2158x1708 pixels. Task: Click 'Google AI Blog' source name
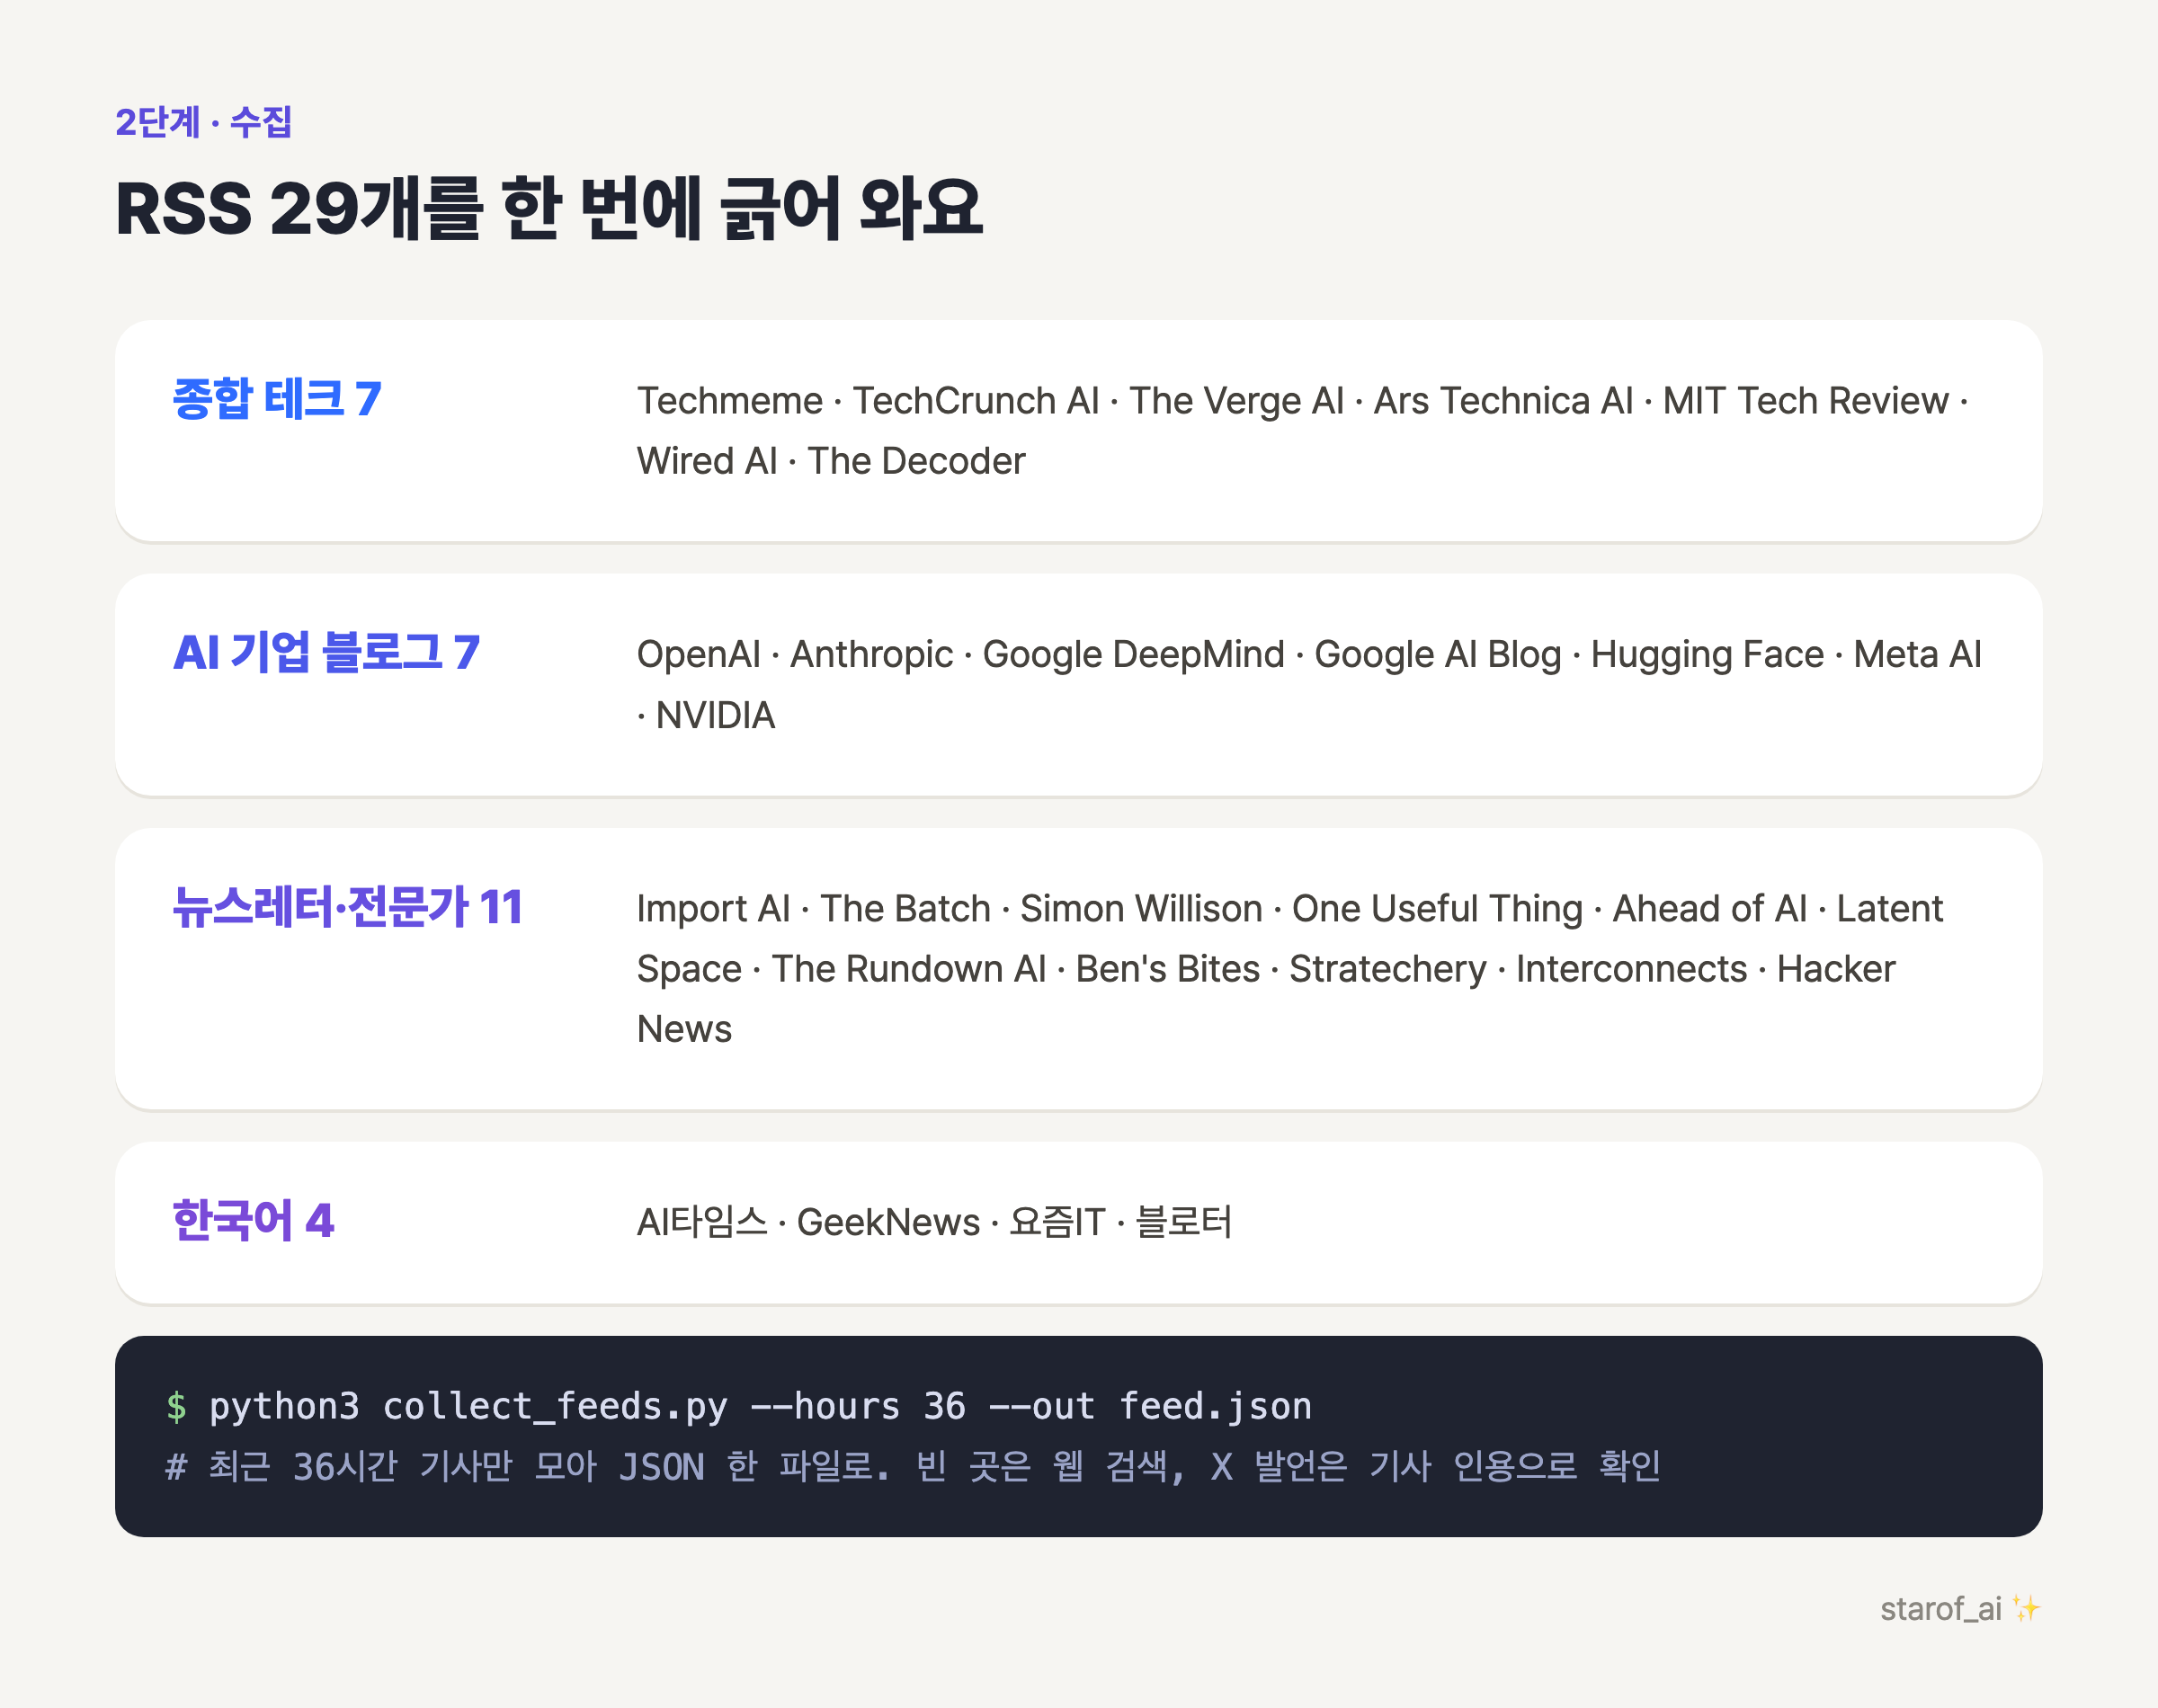click(x=1437, y=655)
